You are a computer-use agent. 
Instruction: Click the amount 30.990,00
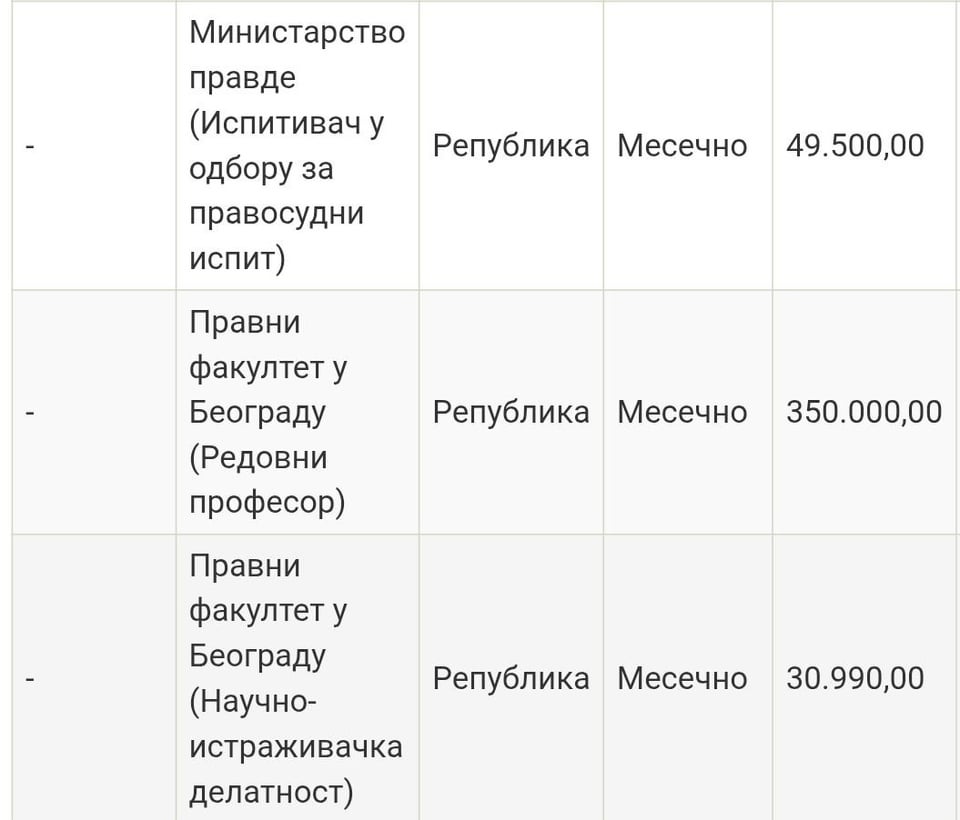click(x=855, y=679)
